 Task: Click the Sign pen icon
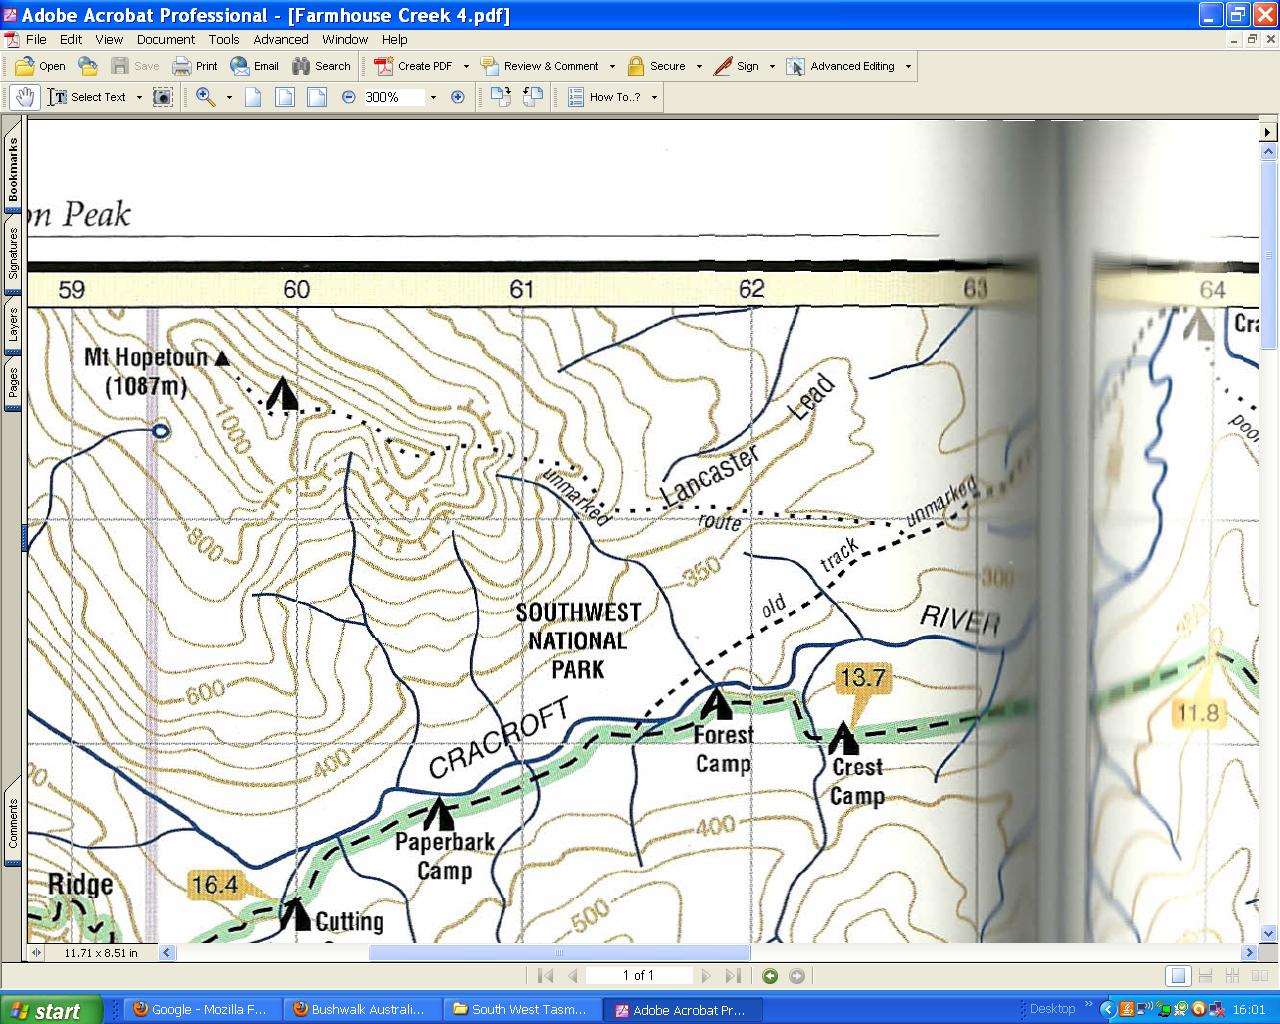pyautogui.click(x=723, y=66)
